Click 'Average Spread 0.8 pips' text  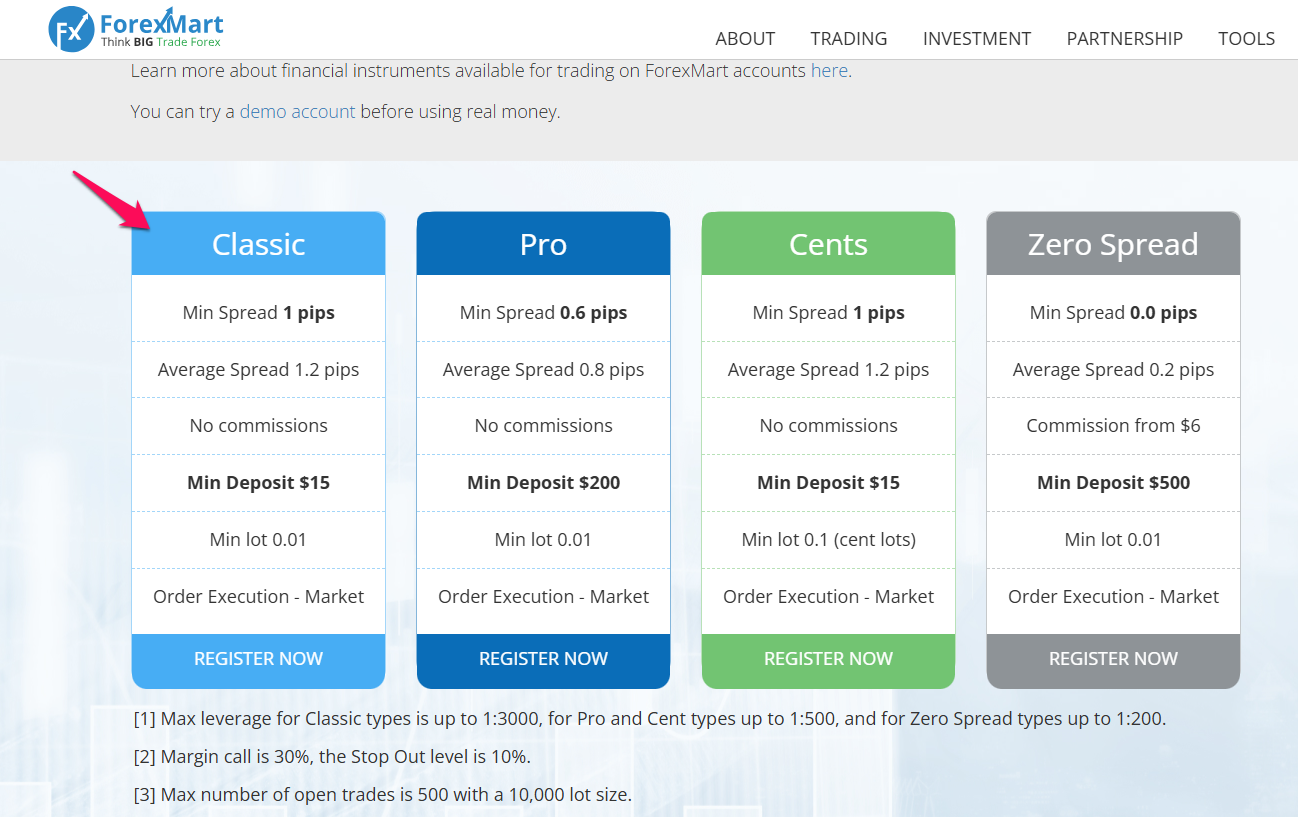(543, 370)
